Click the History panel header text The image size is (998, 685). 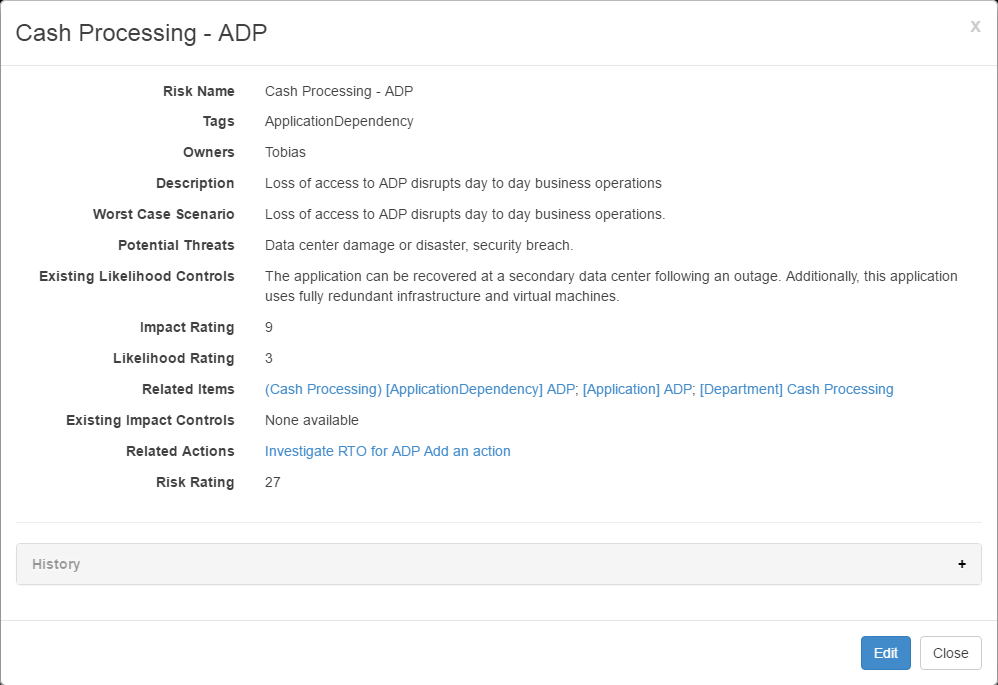click(x=56, y=564)
